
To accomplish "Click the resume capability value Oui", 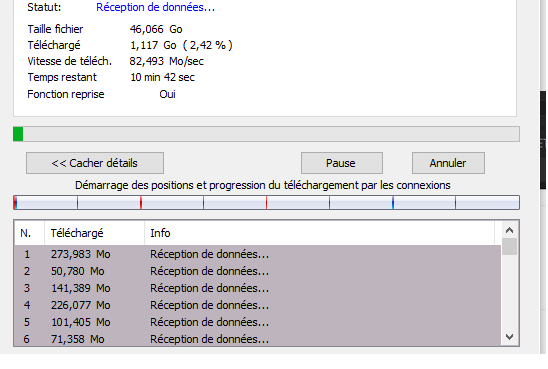I will pos(167,94).
